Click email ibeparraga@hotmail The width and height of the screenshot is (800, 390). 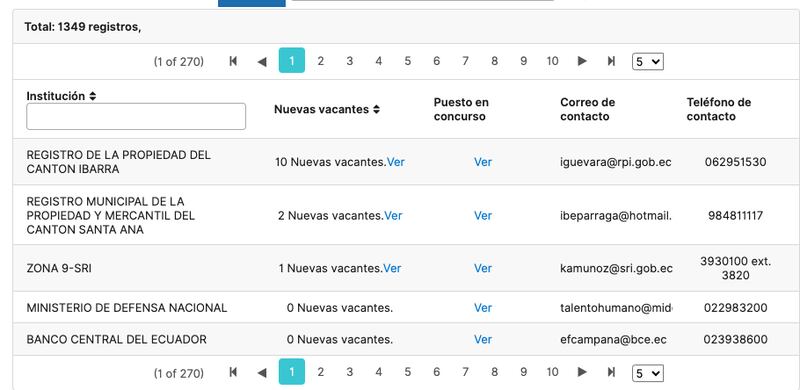tap(616, 216)
